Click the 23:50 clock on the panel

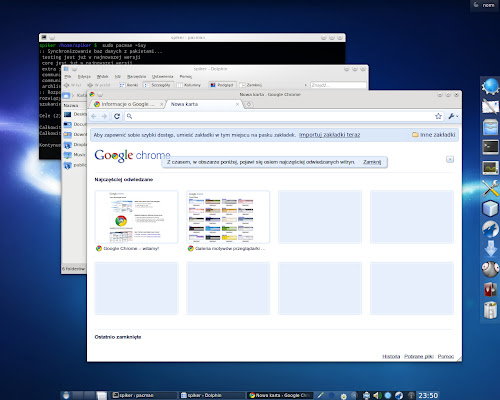[428, 395]
